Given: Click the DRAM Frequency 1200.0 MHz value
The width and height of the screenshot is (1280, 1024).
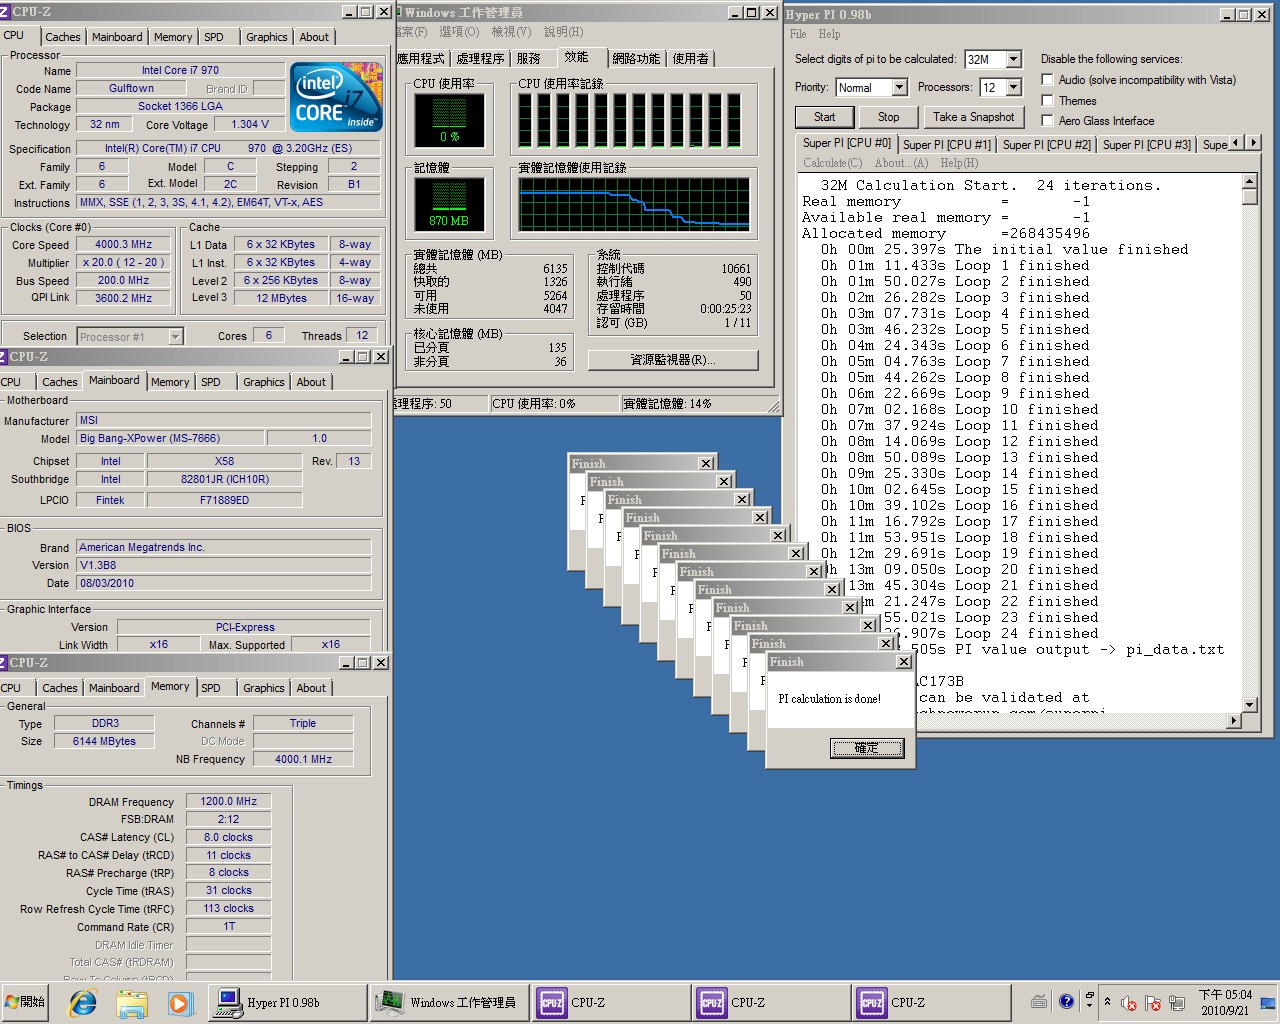Looking at the screenshot, I should click(228, 801).
